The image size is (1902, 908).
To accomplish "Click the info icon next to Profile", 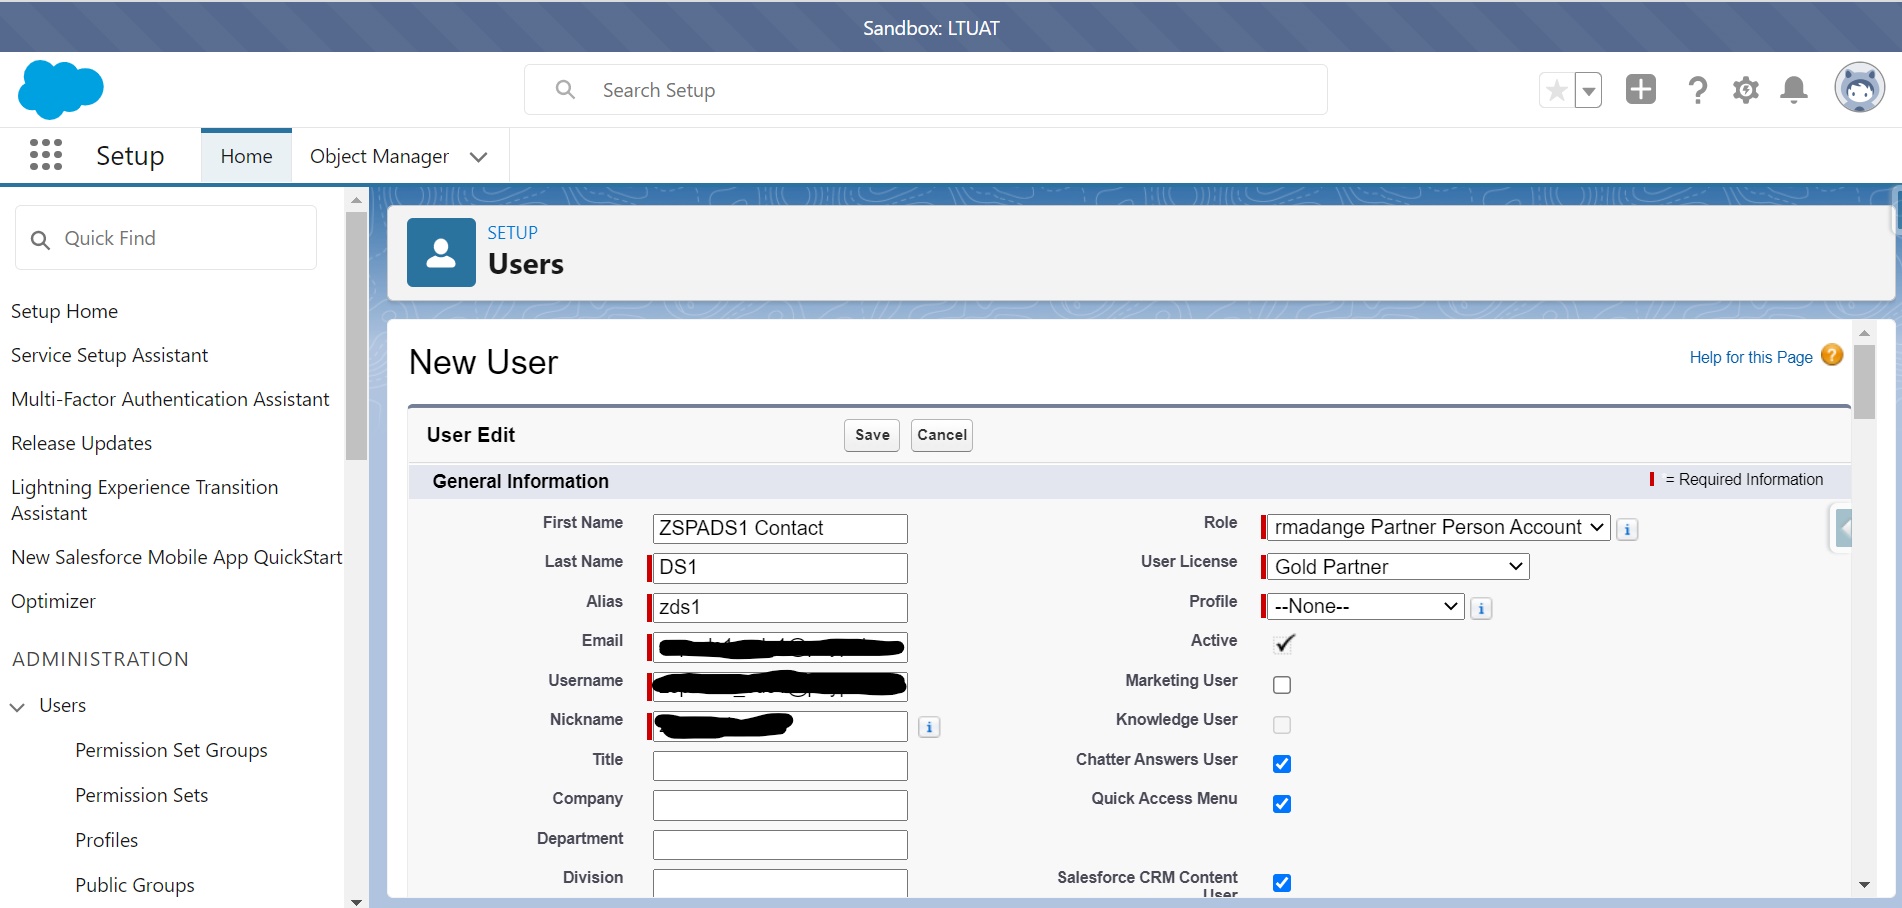I will pos(1482,608).
